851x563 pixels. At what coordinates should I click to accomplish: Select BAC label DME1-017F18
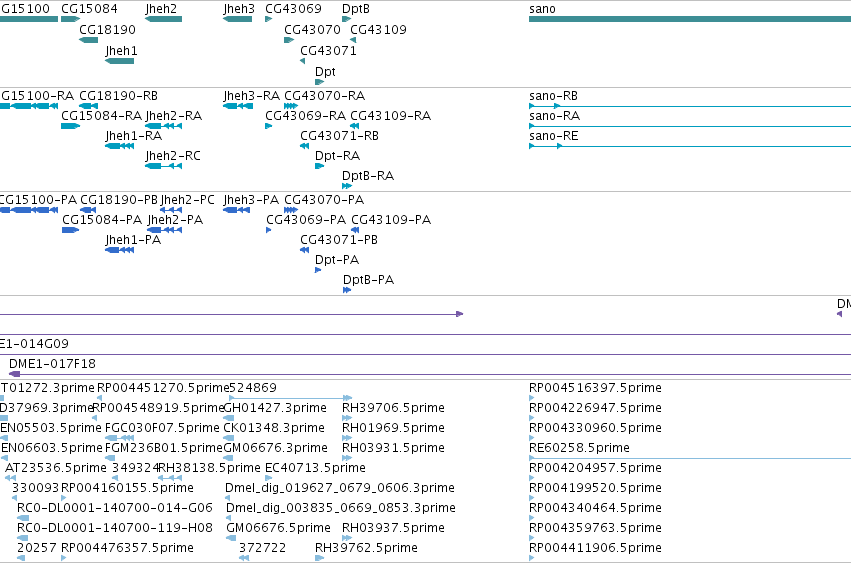click(52, 364)
